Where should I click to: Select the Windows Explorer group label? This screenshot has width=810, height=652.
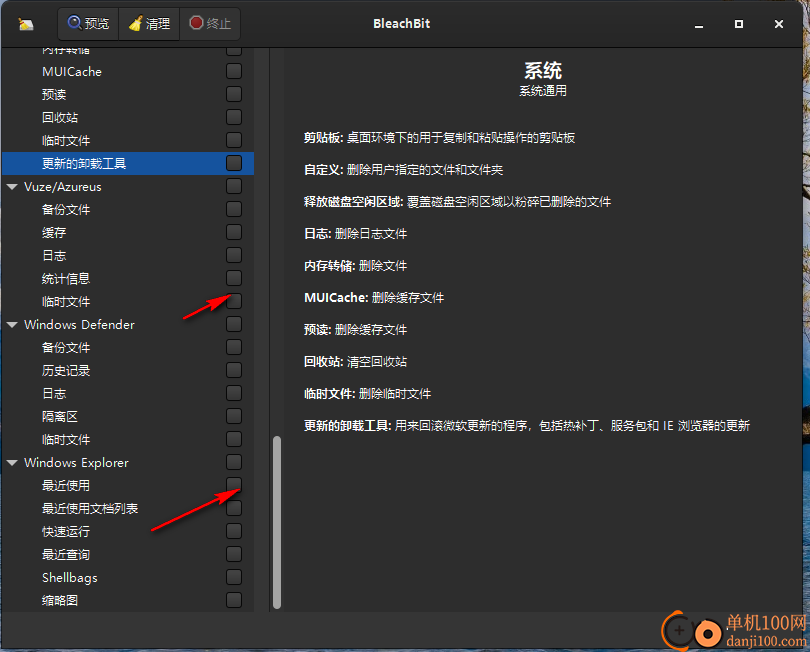[x=76, y=462]
